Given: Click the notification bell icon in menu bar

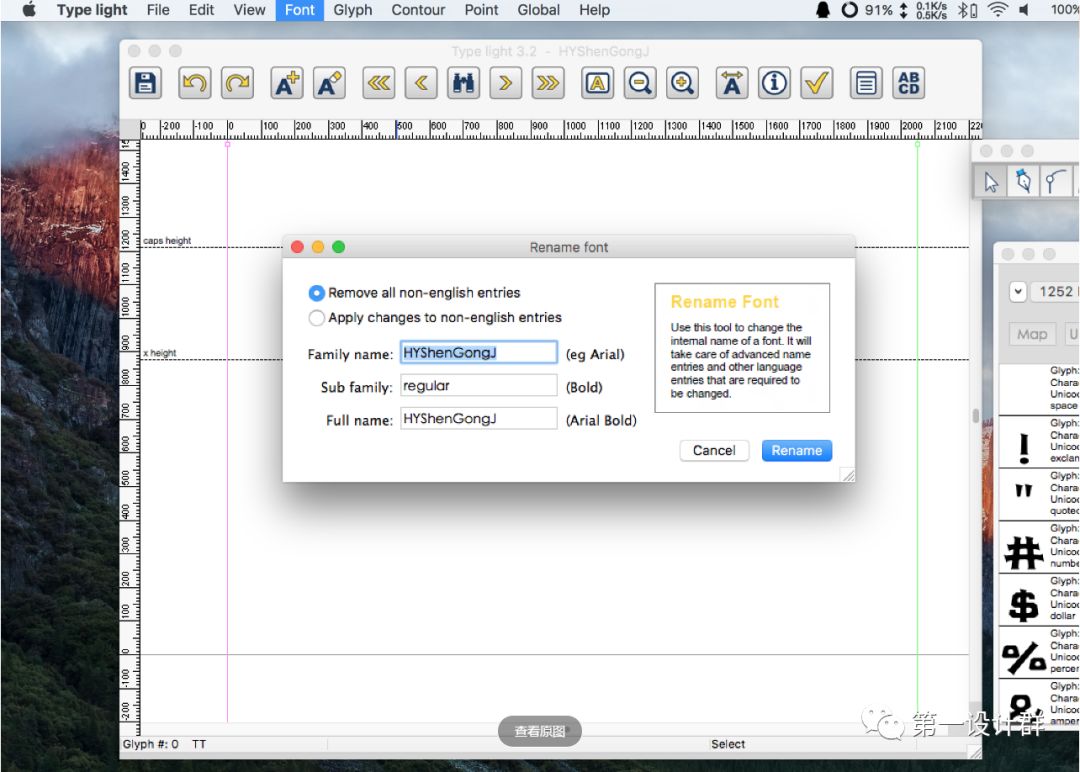Looking at the screenshot, I should coord(822,10).
